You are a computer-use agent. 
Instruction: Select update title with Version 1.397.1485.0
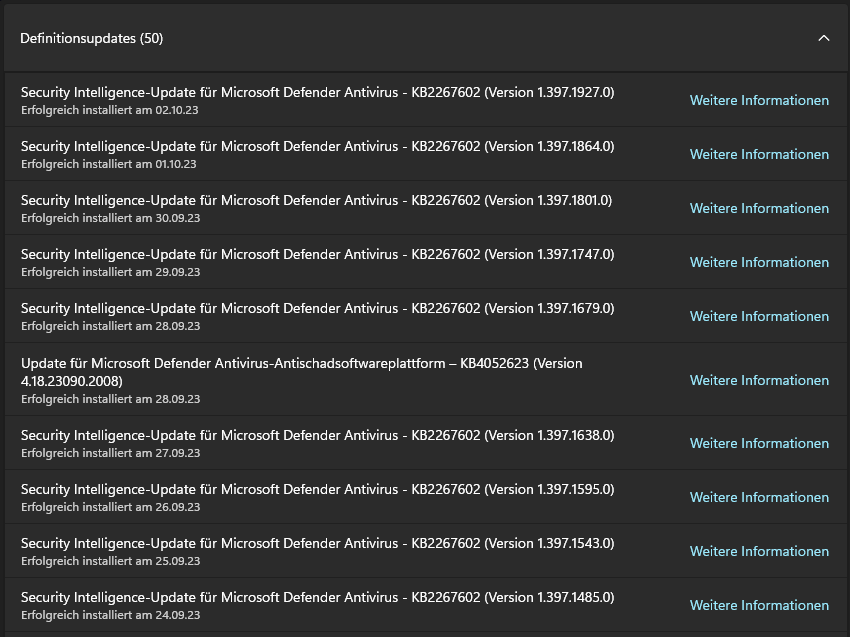pyautogui.click(x=318, y=597)
